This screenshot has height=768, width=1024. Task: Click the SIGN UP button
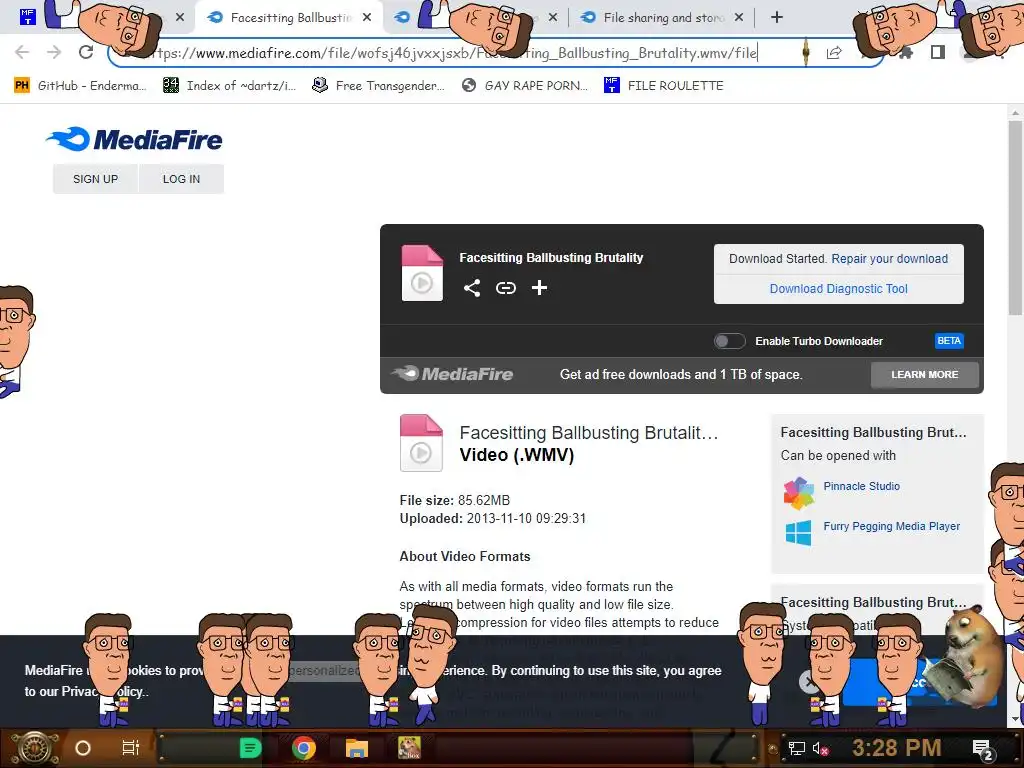pyautogui.click(x=95, y=179)
